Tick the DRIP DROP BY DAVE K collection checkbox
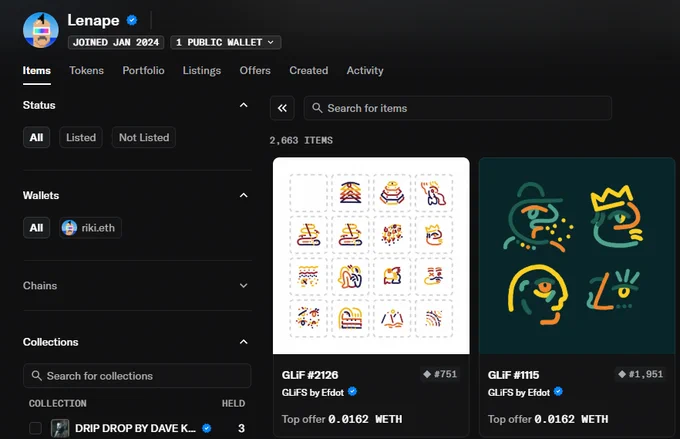This screenshot has height=439, width=680. click(x=35, y=428)
